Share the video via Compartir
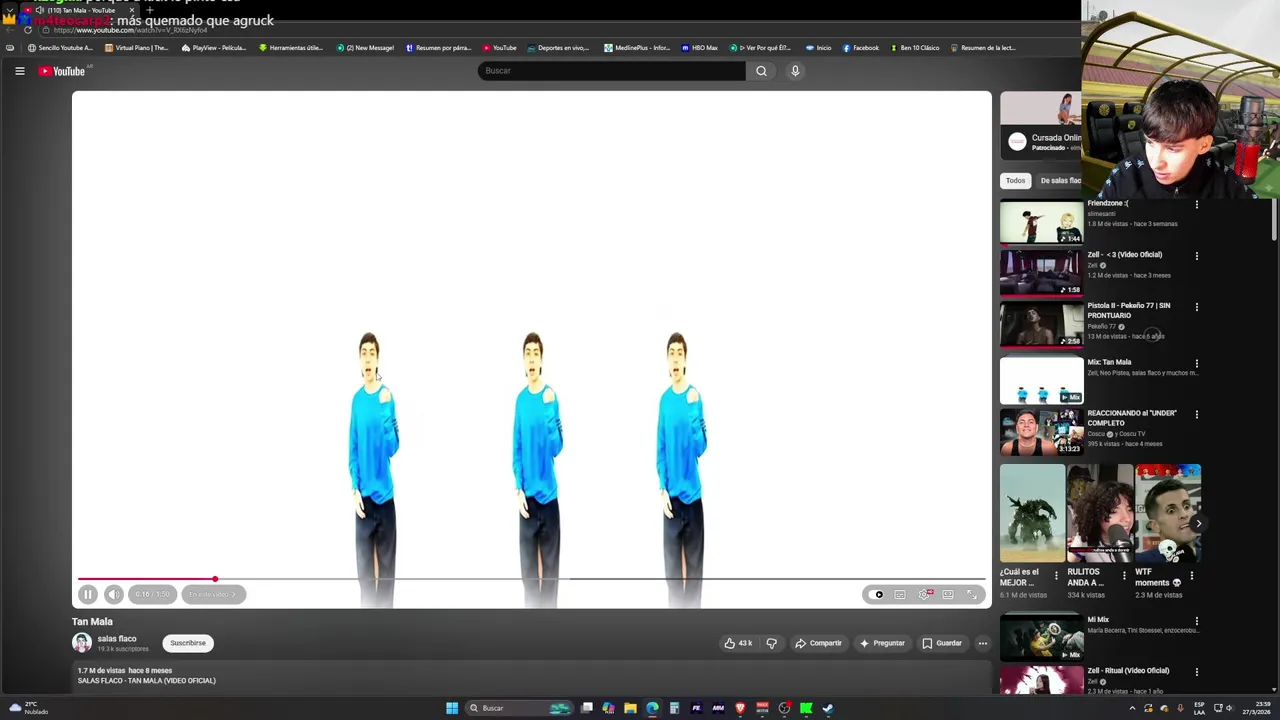 click(818, 643)
